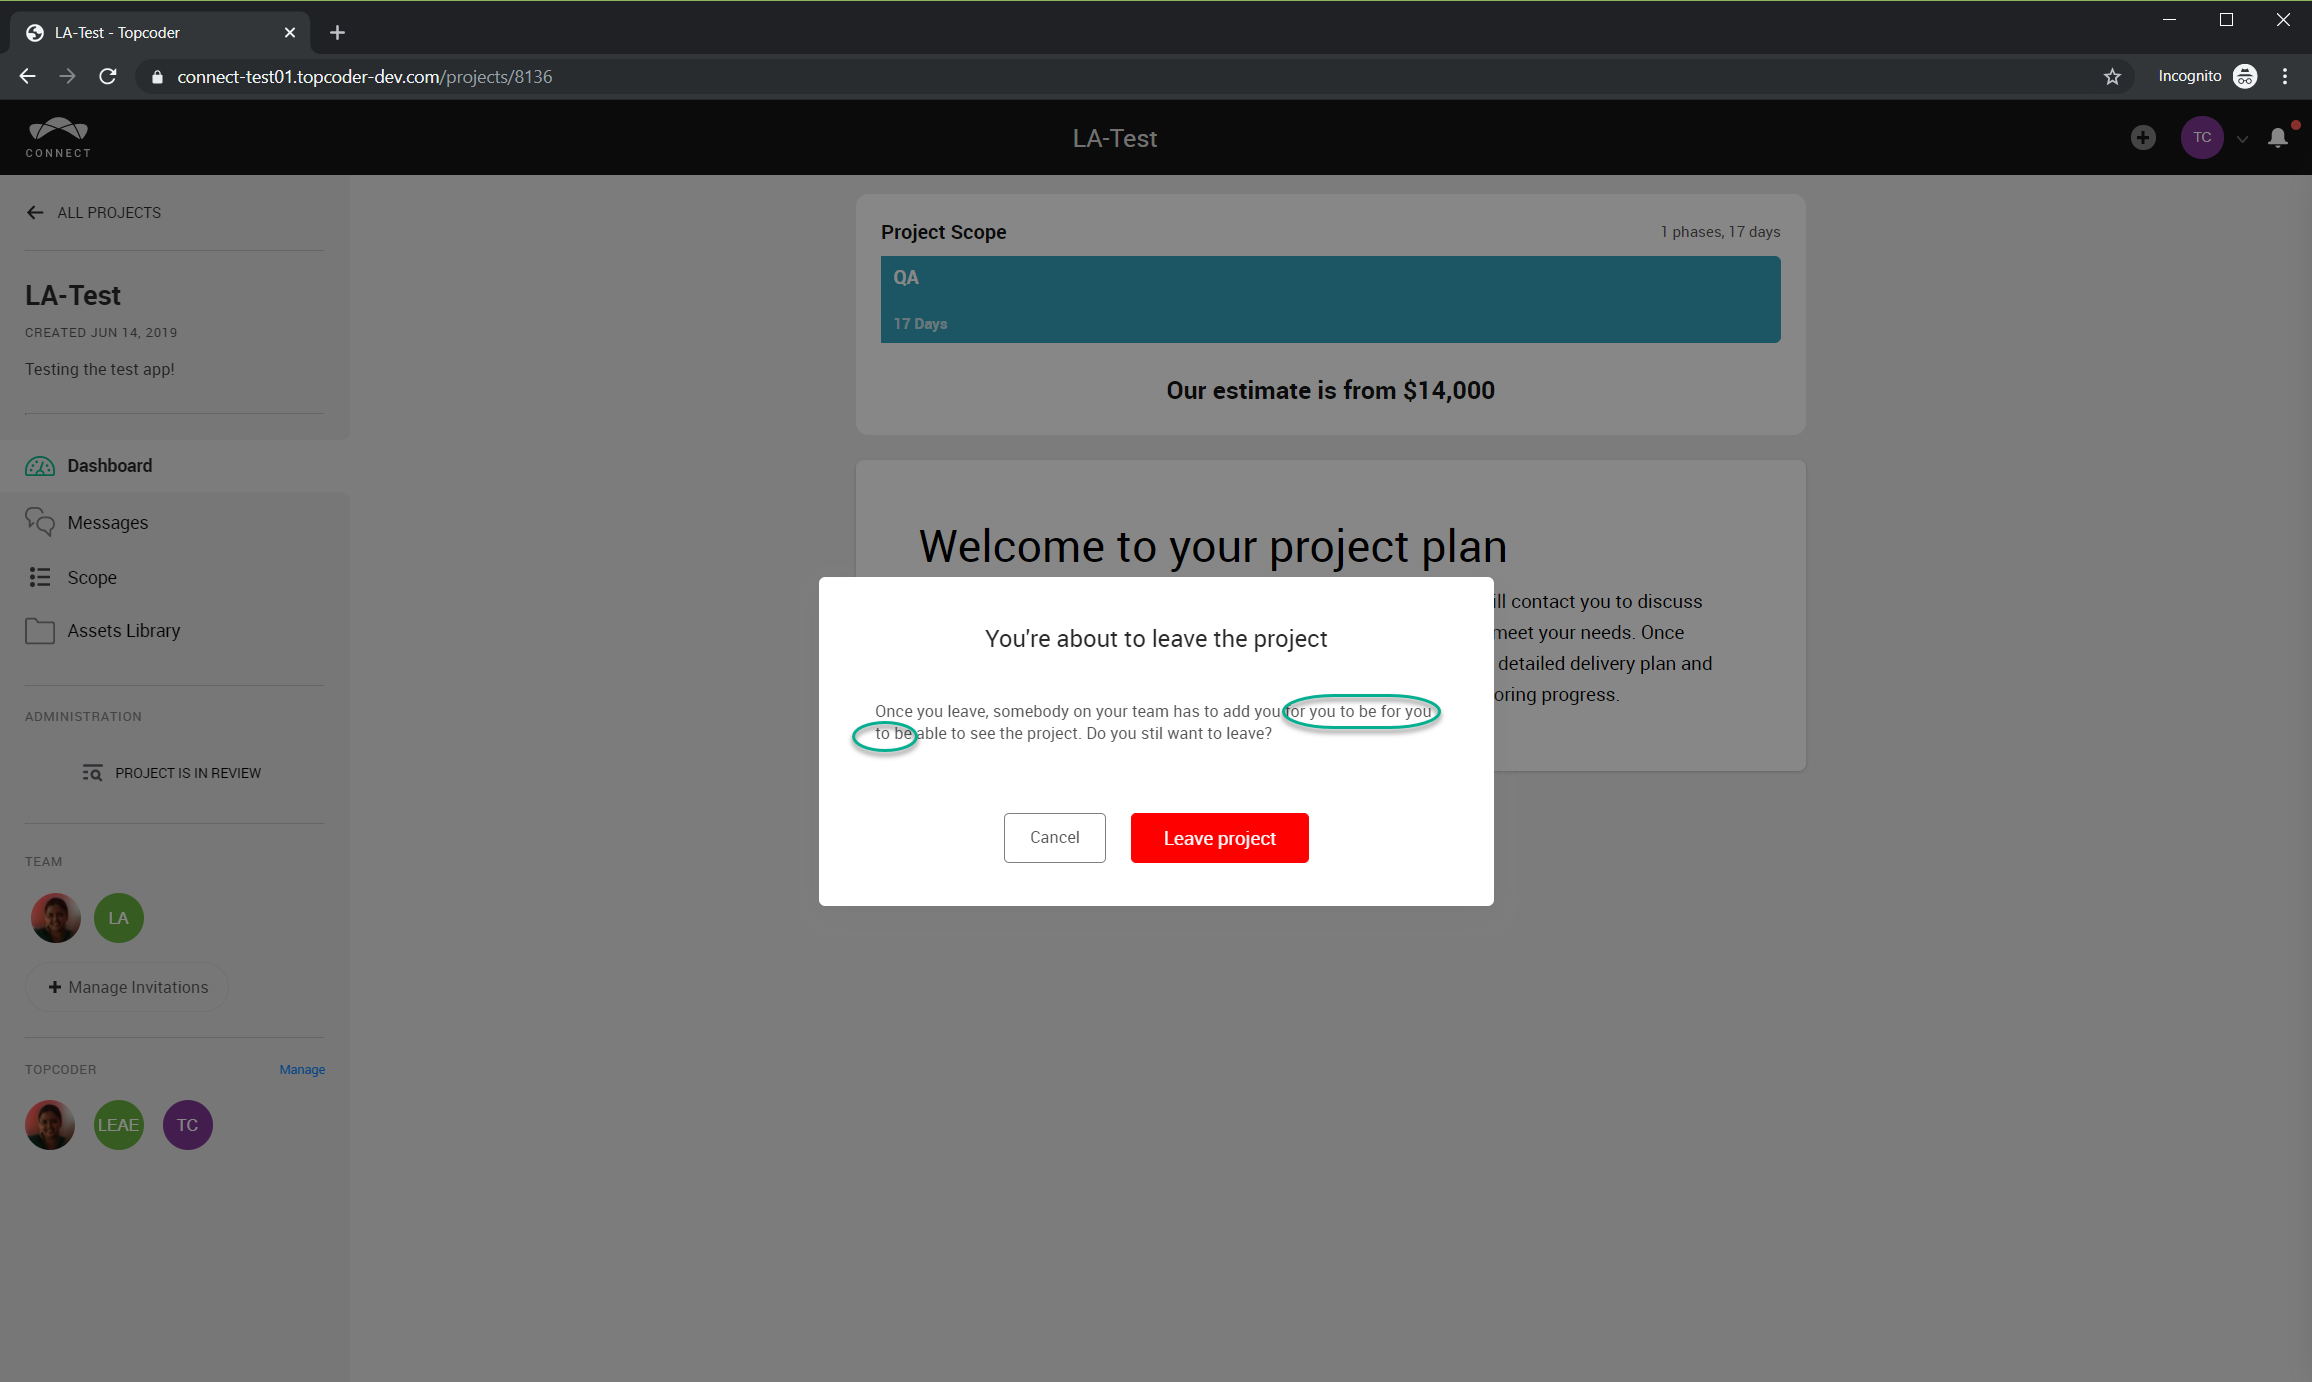Click Manage Invitations button

[128, 988]
